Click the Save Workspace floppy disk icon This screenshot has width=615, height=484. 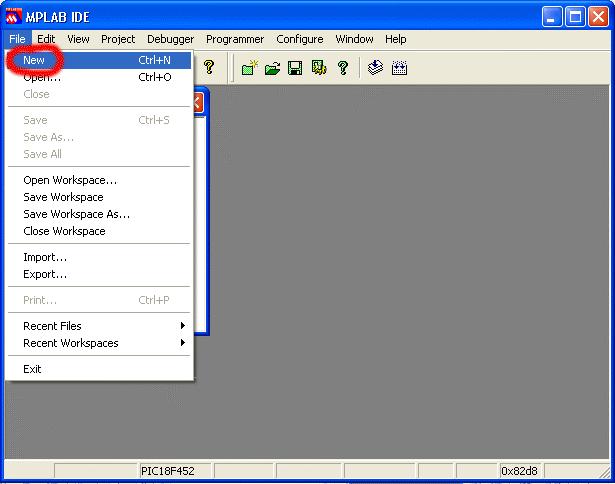pyautogui.click(x=295, y=68)
